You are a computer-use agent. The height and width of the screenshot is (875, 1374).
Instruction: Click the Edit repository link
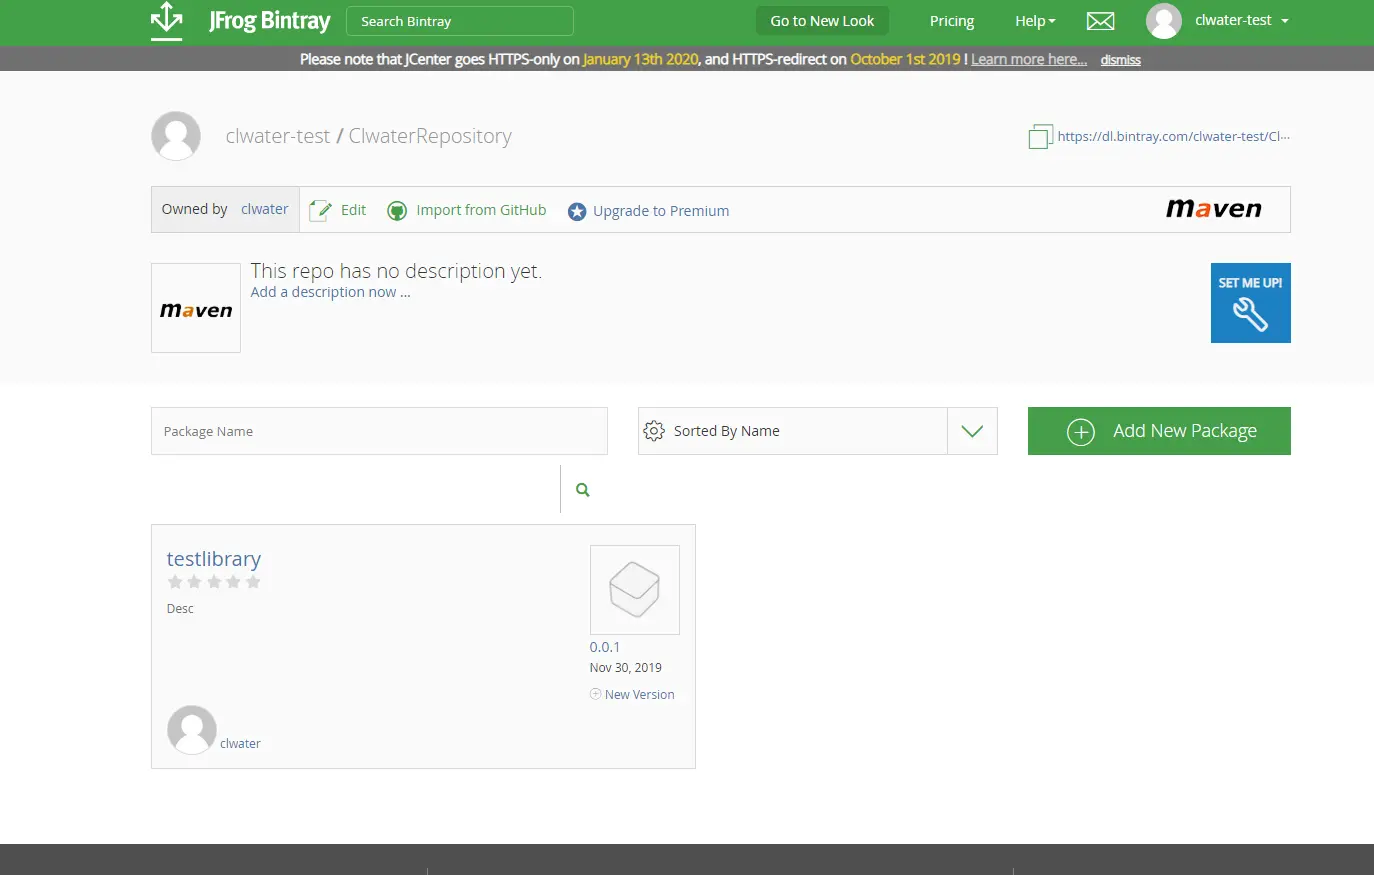click(353, 210)
